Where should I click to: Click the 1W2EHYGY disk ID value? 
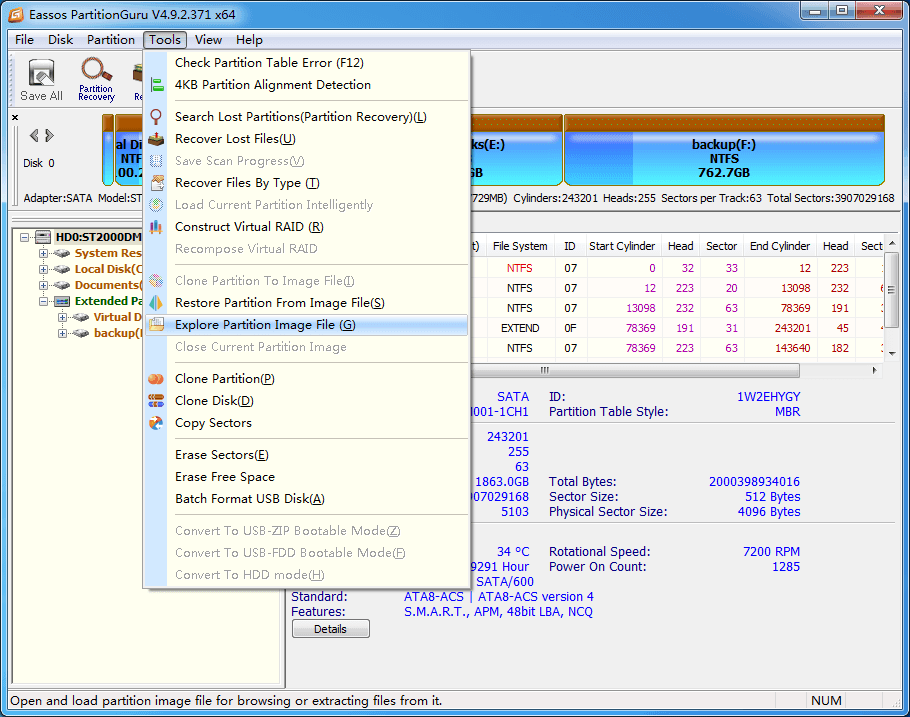pyautogui.click(x=768, y=397)
